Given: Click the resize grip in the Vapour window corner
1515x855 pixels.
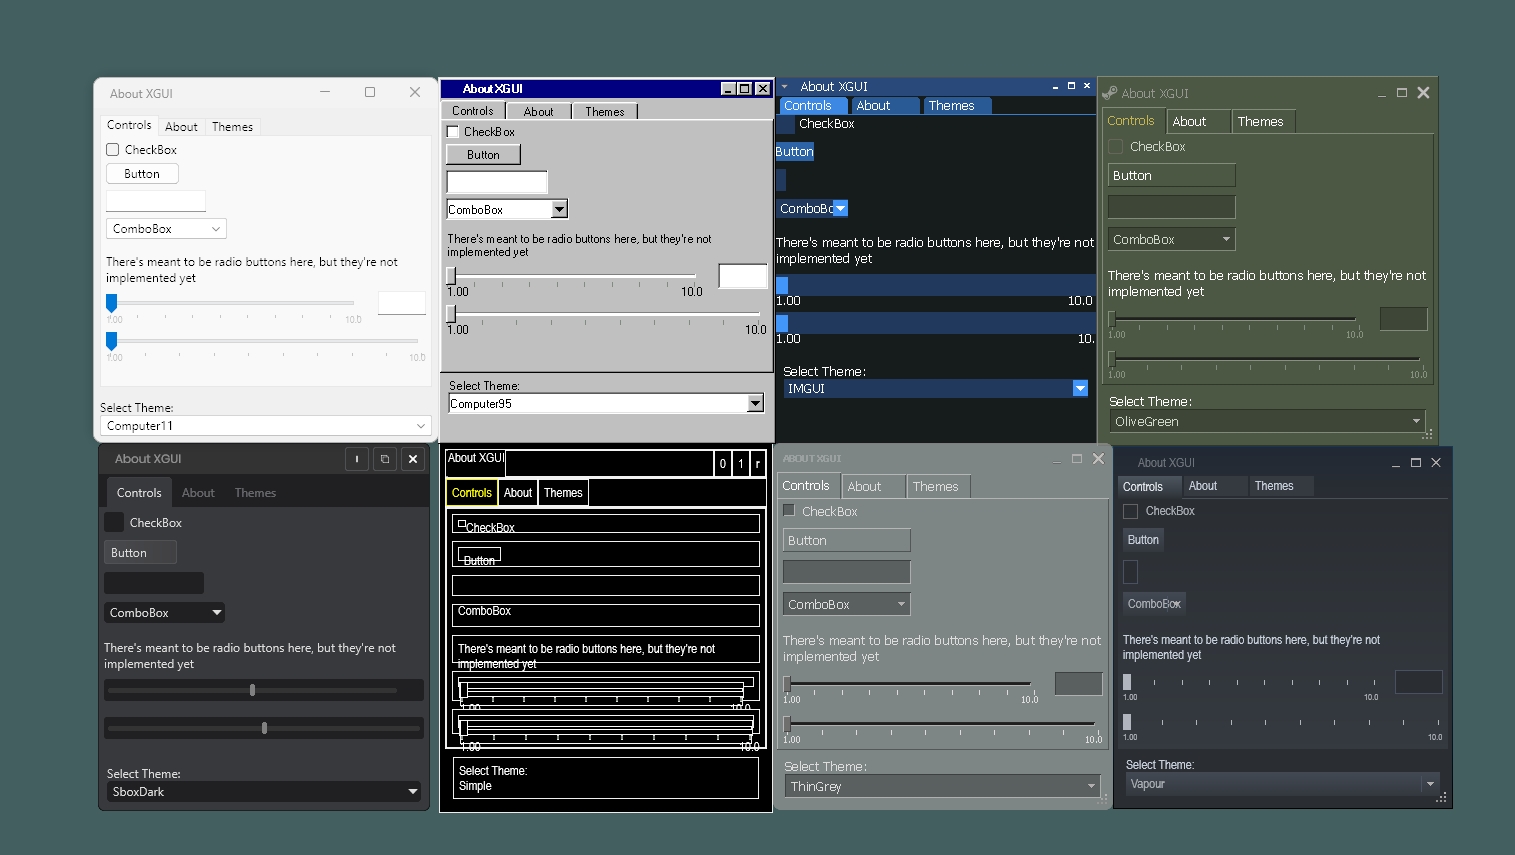Looking at the screenshot, I should click(x=1441, y=798).
